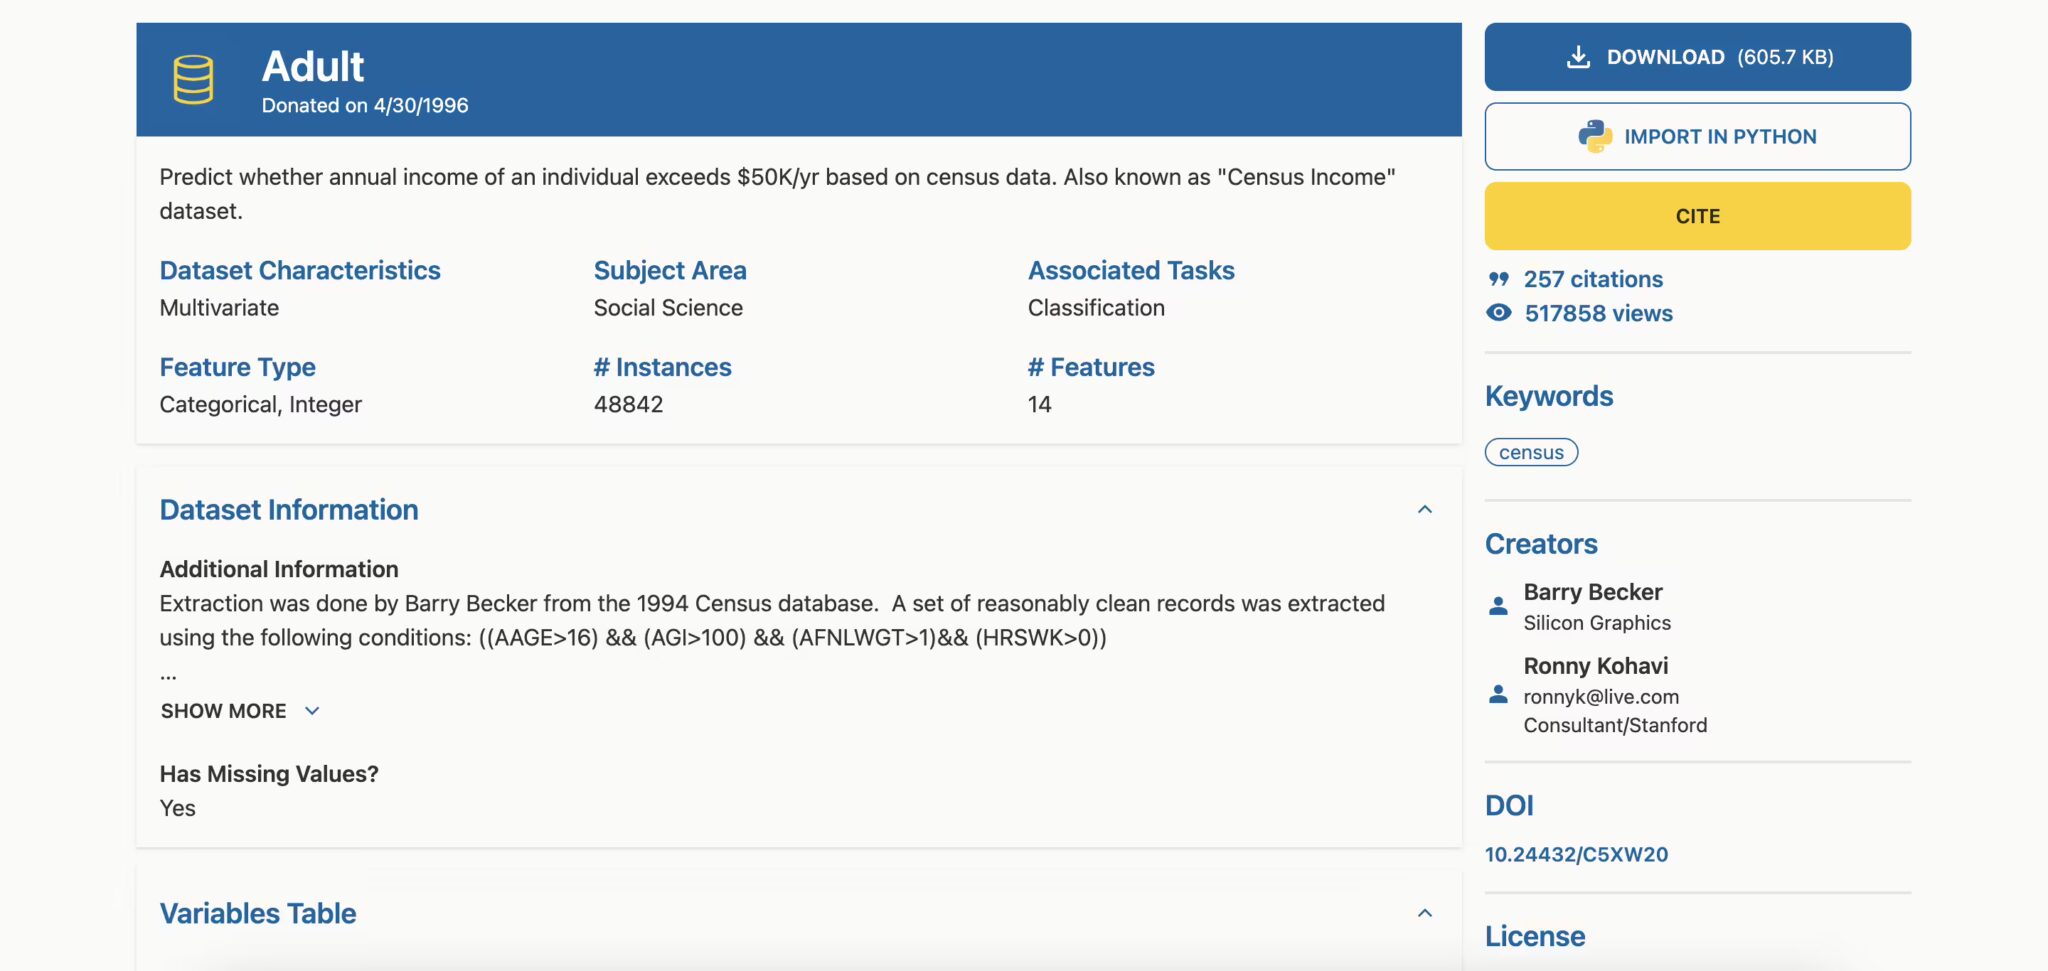Collapse the Dataset Information section
This screenshot has width=2048, height=971.
[x=1426, y=509]
